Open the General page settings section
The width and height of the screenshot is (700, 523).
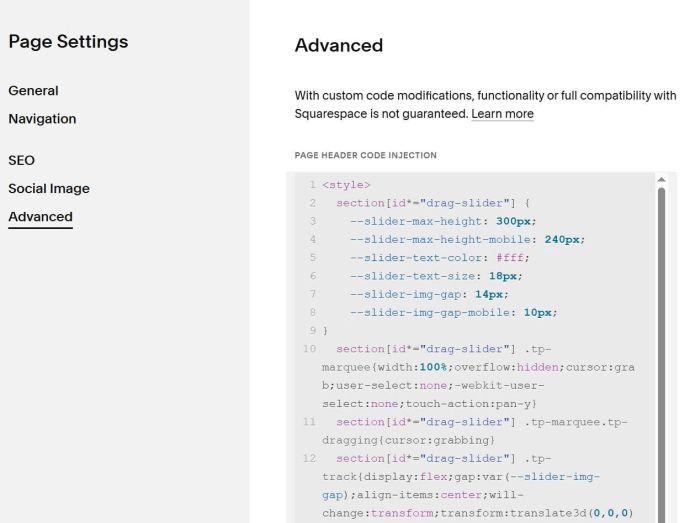pyautogui.click(x=33, y=91)
